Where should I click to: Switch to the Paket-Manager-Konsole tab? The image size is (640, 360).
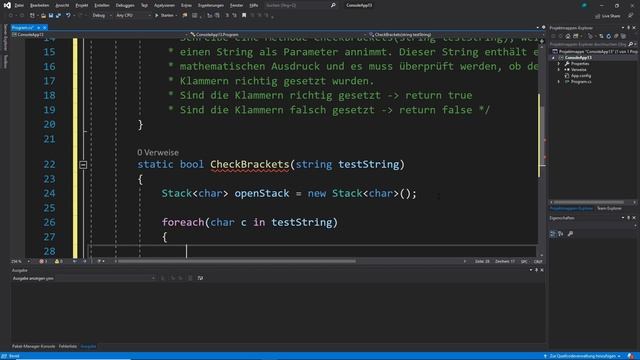pos(33,346)
